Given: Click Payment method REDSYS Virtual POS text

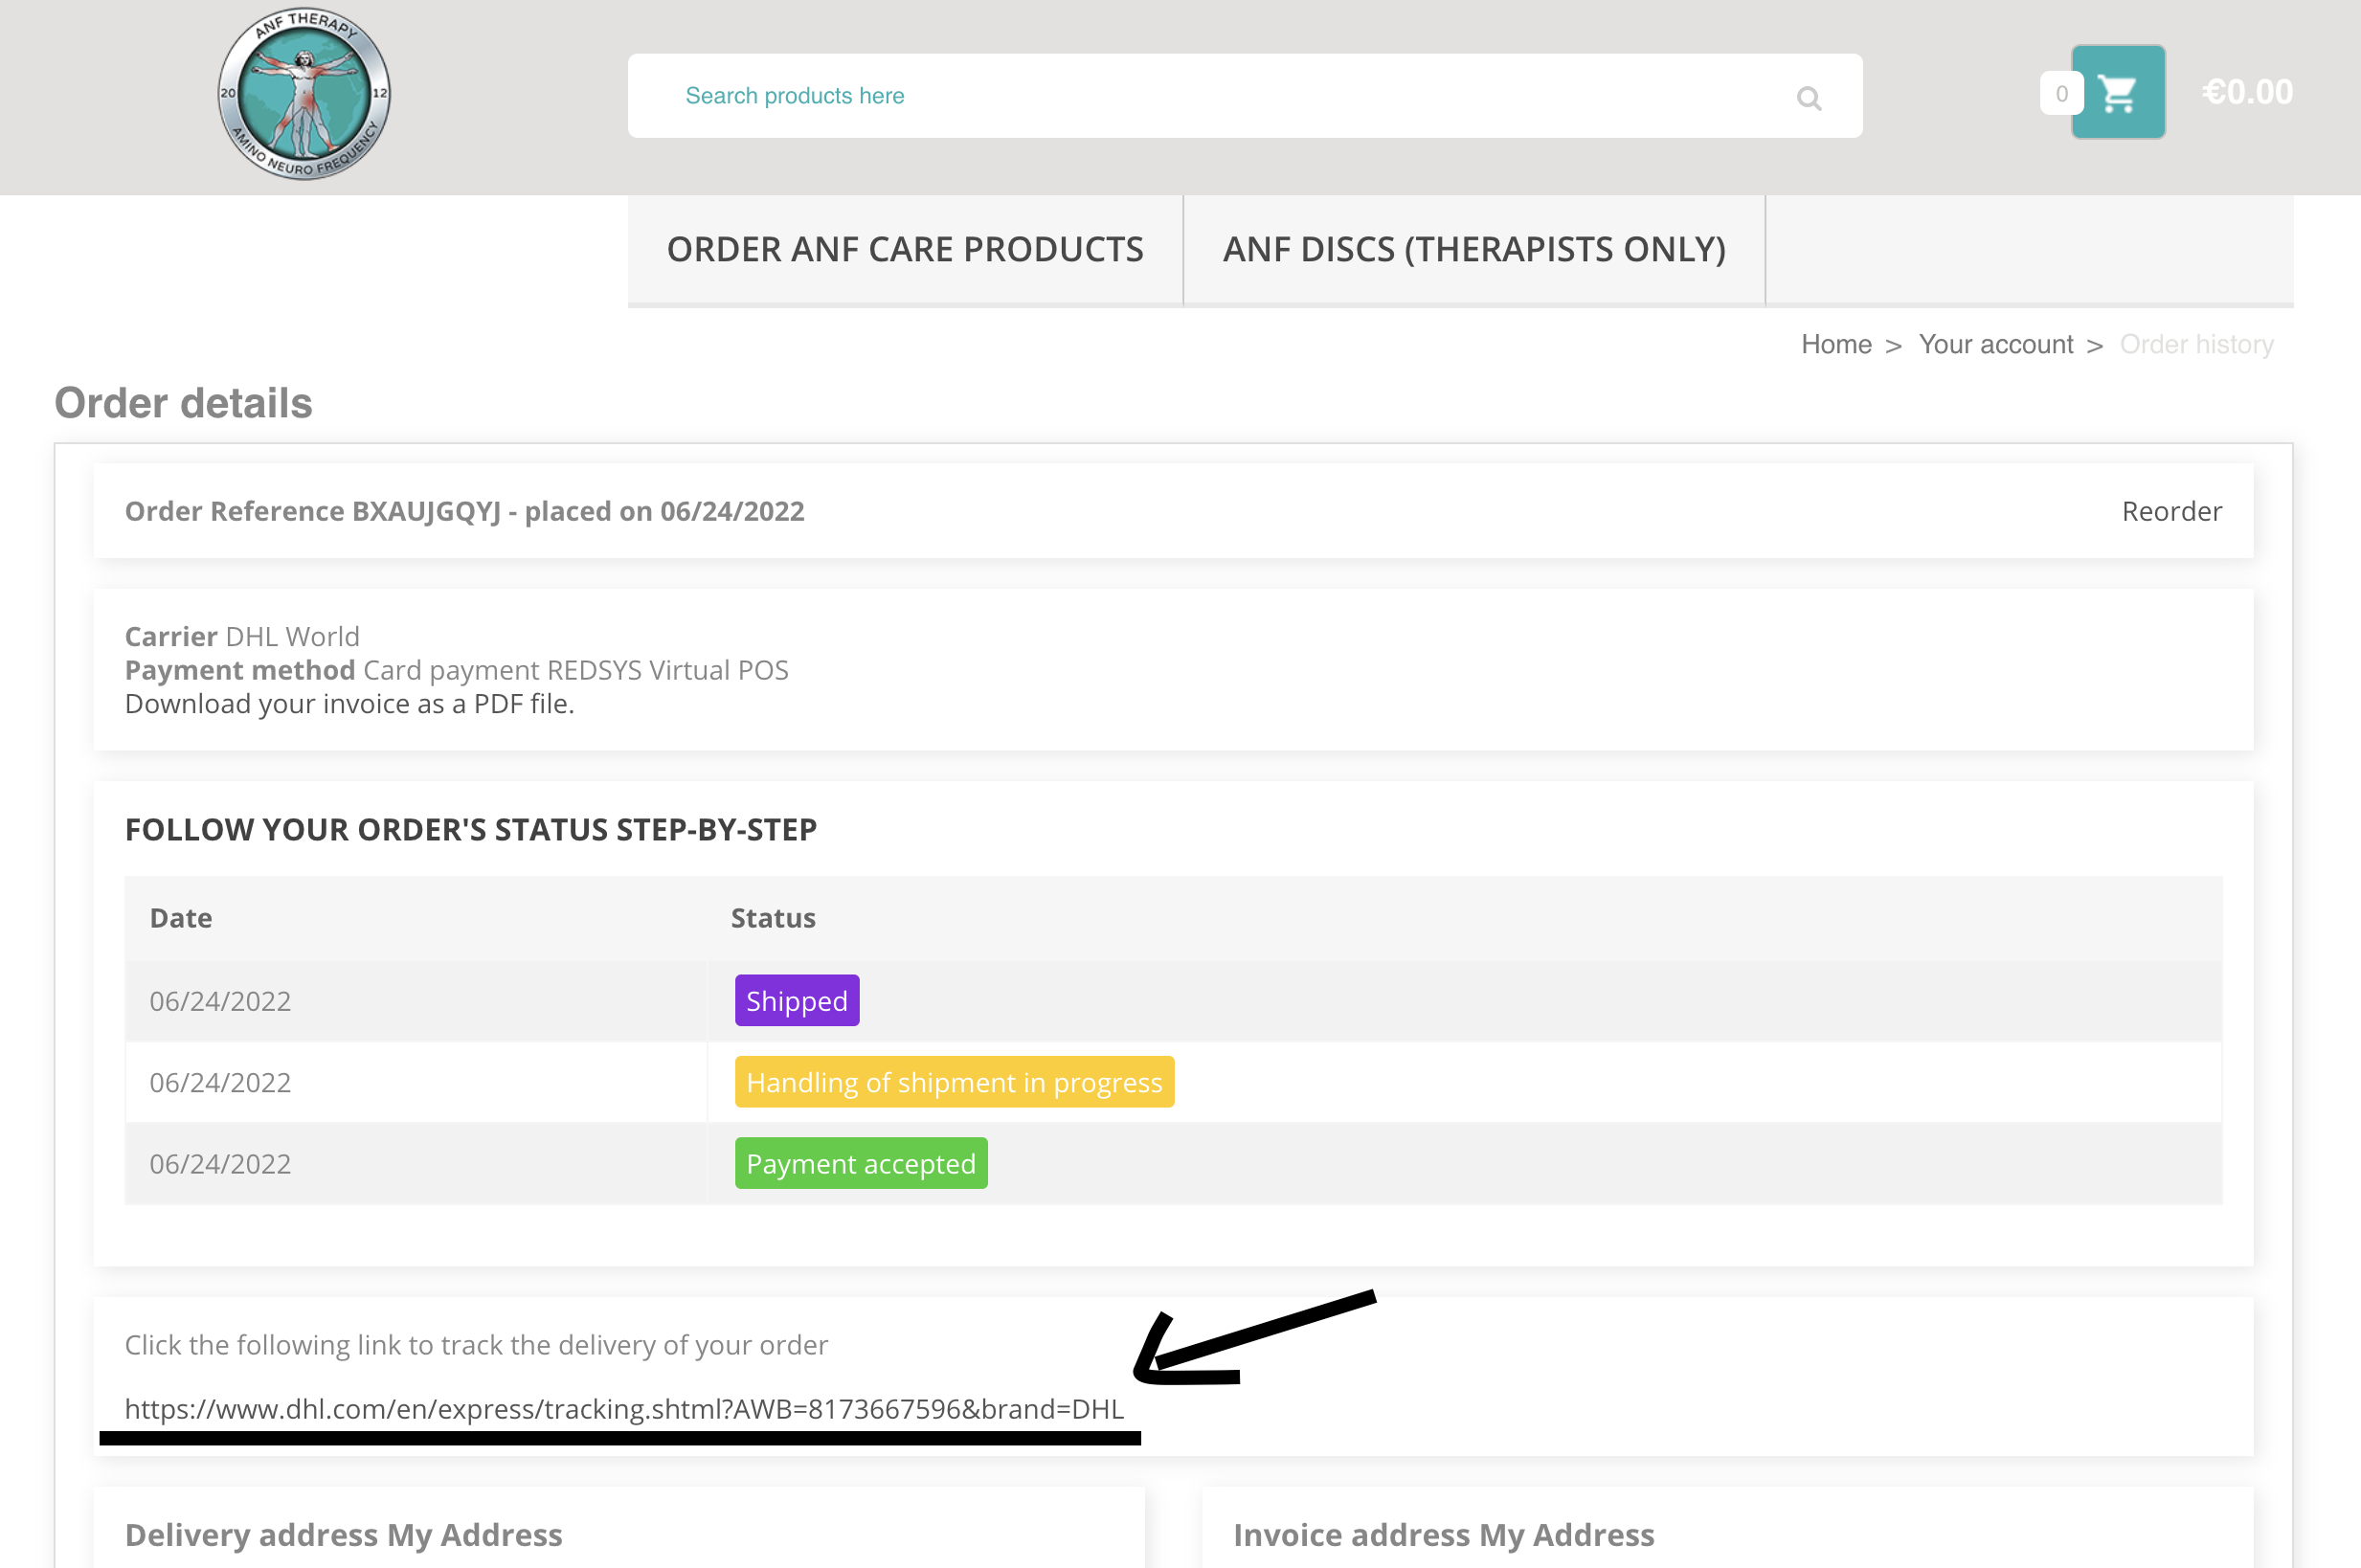Looking at the screenshot, I should [456, 670].
